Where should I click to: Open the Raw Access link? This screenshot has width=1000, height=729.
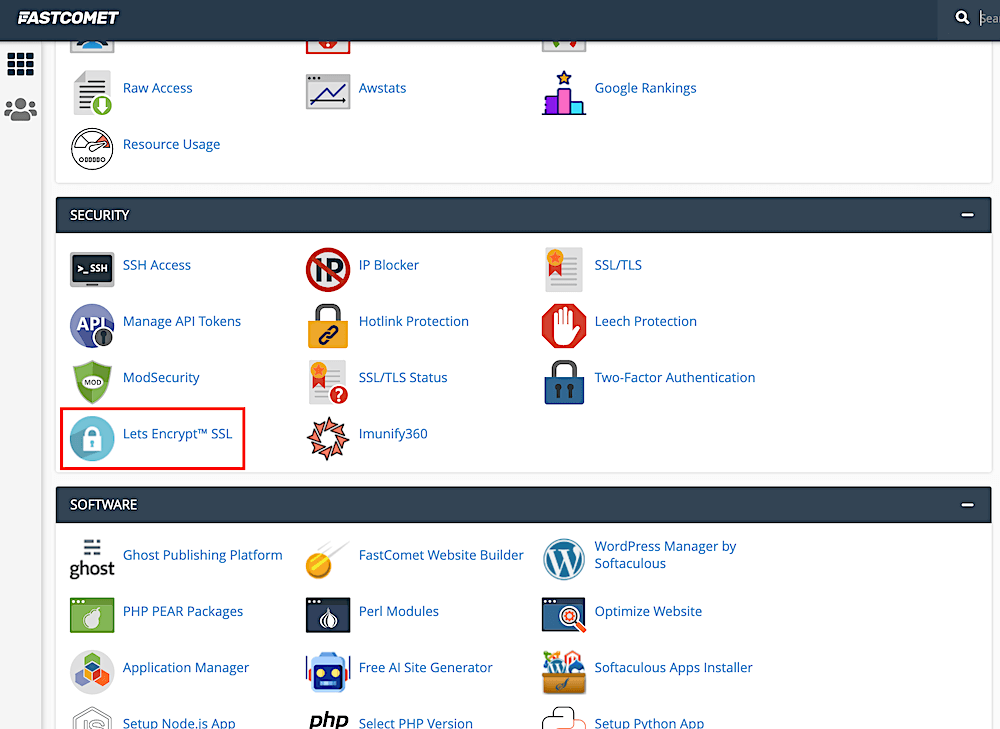tap(158, 88)
